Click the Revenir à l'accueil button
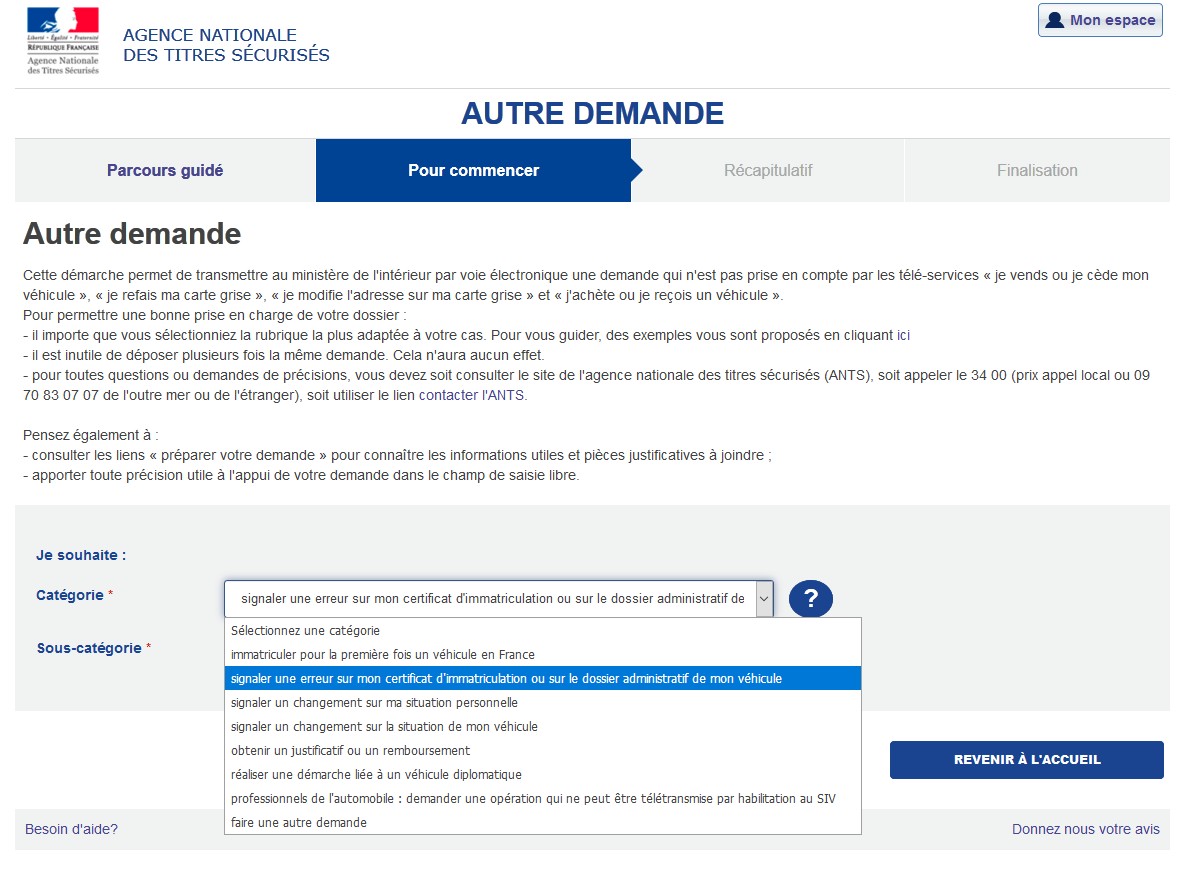 (1027, 759)
